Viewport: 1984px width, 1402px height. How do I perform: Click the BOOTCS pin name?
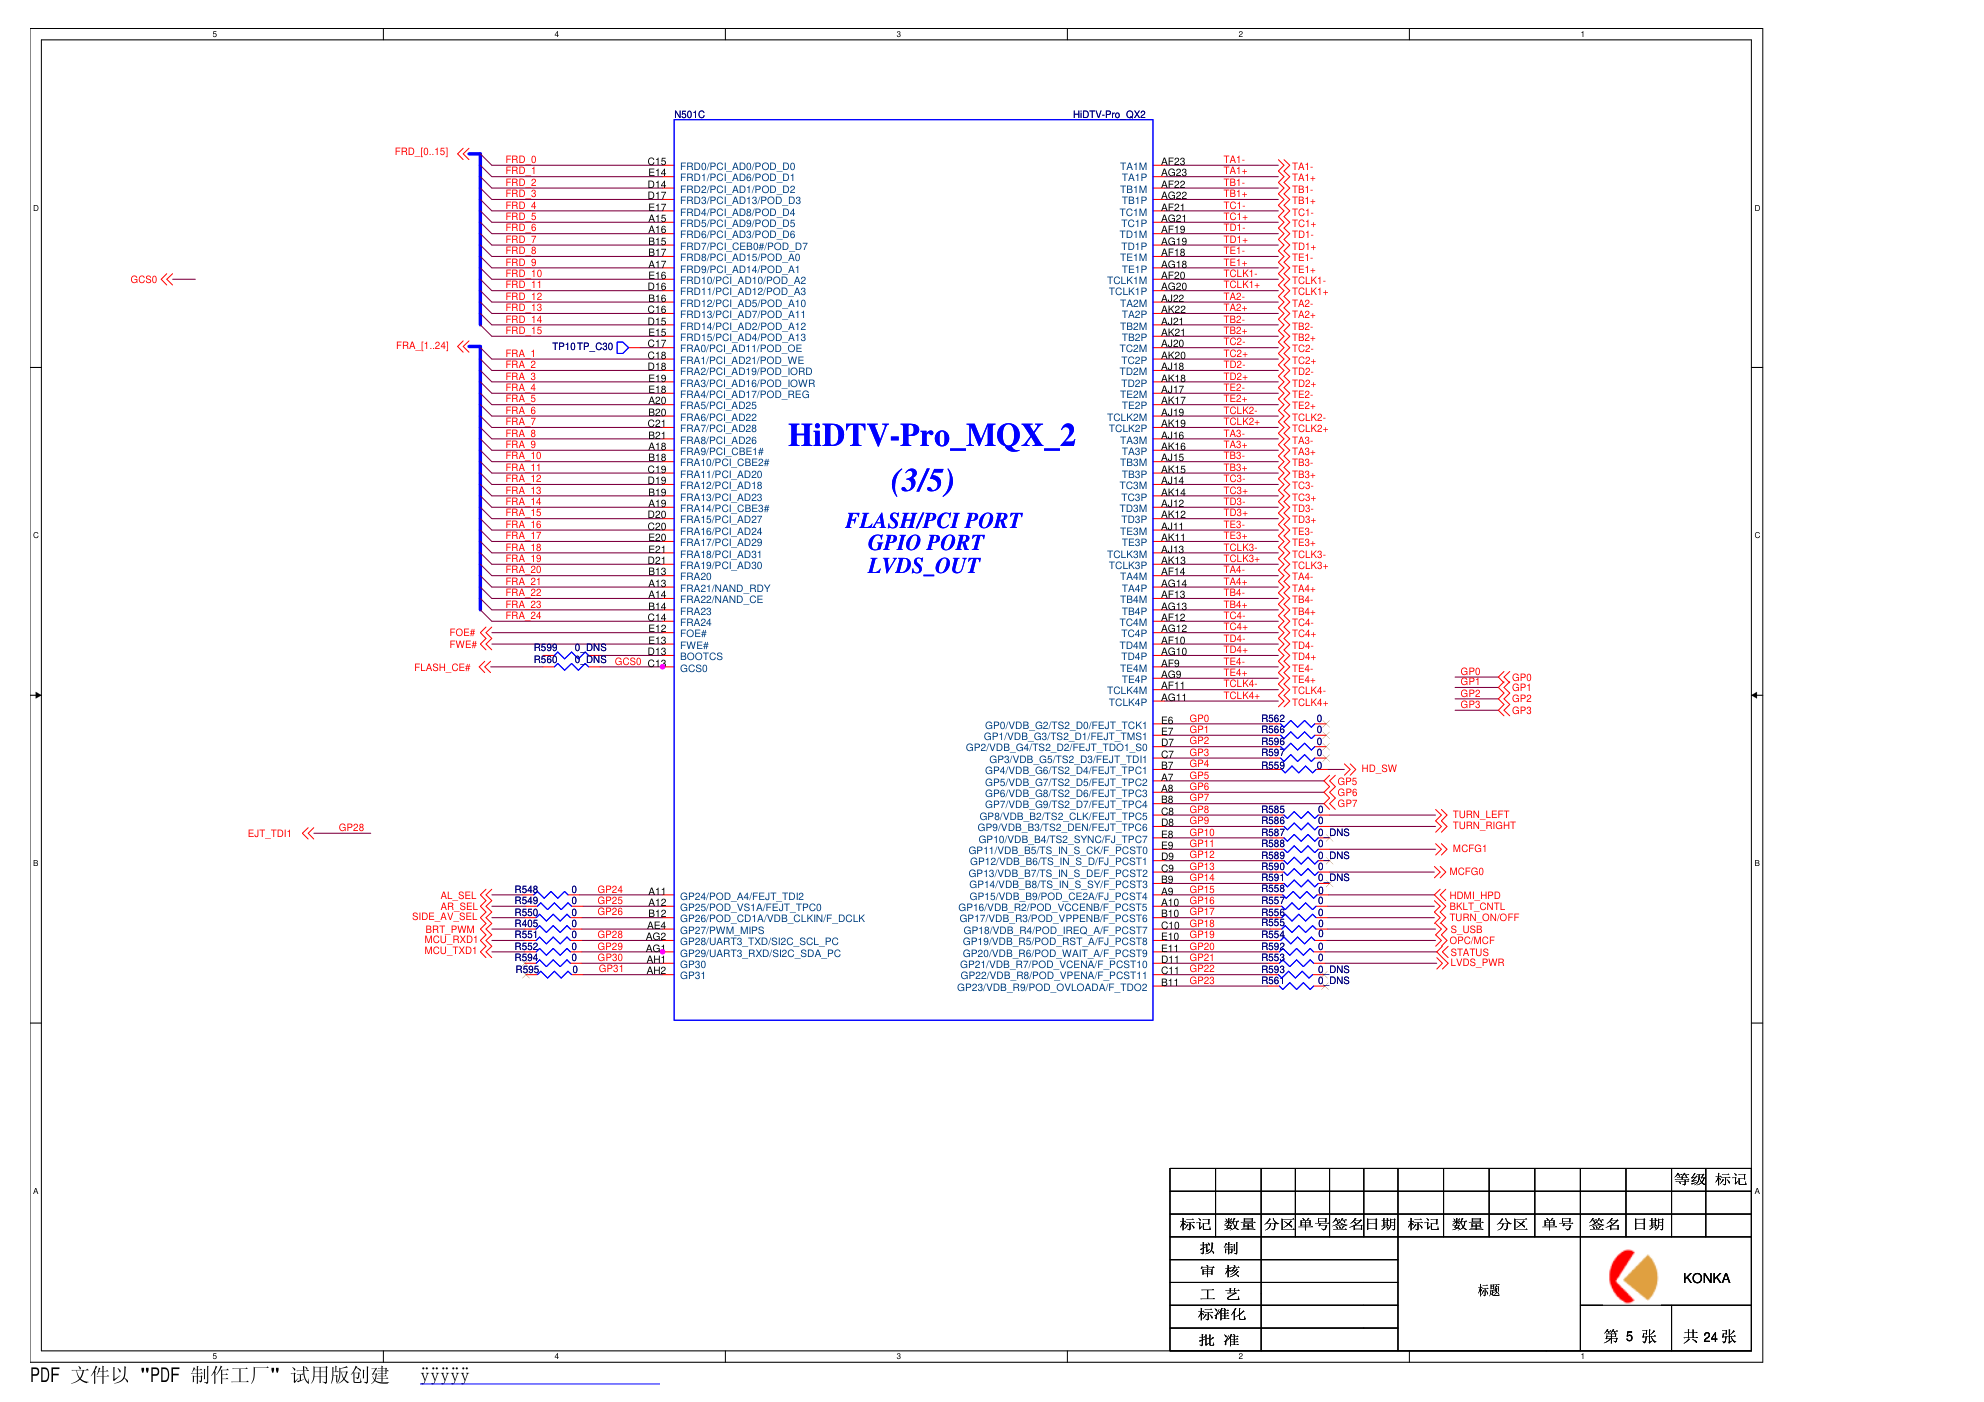[x=701, y=657]
